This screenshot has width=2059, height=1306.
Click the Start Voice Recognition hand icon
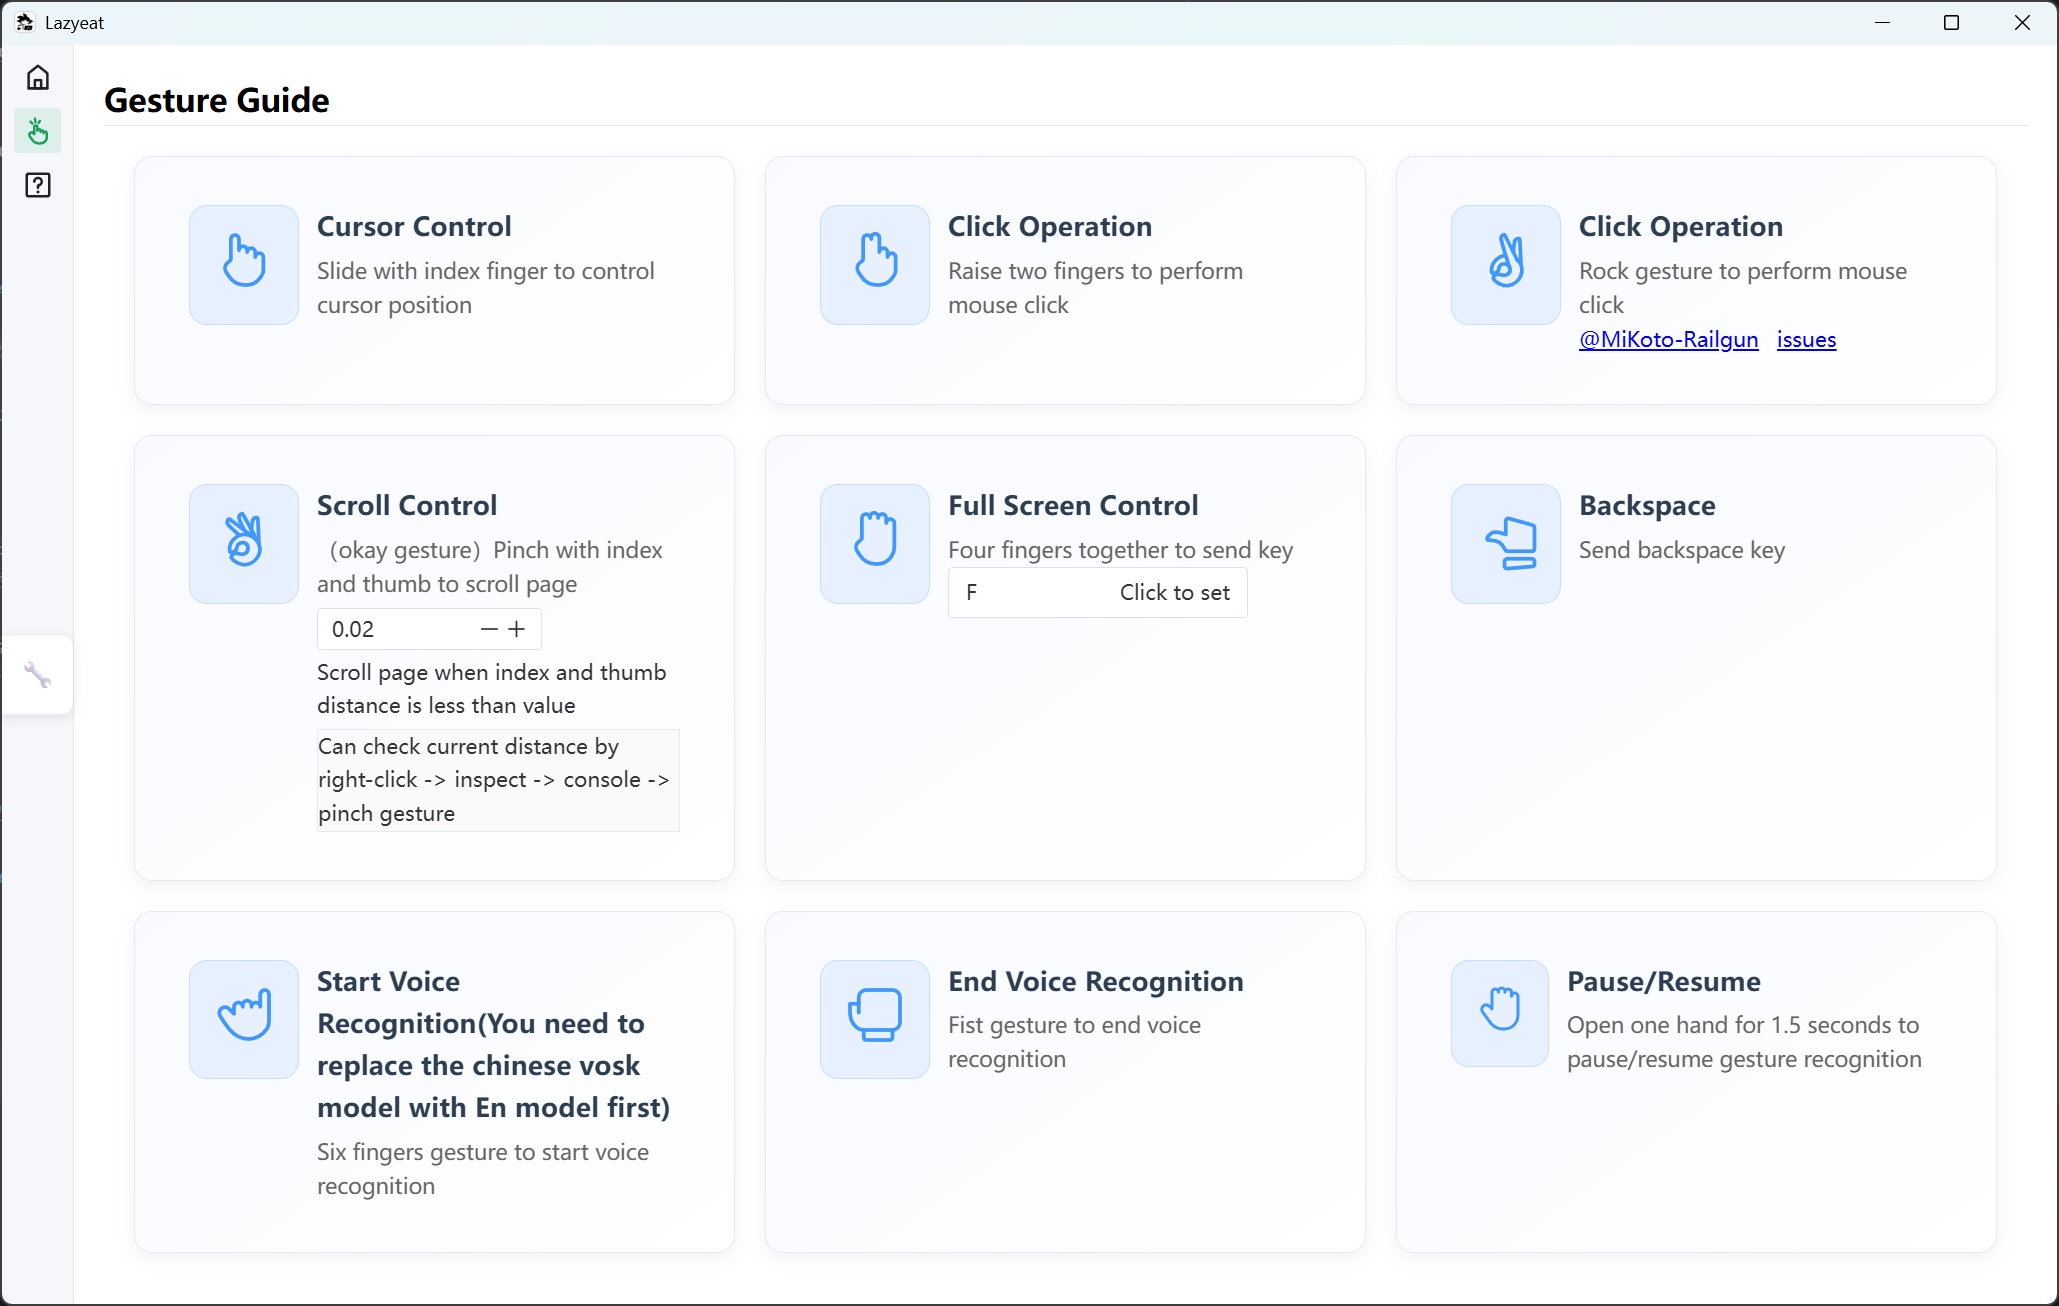[244, 1019]
